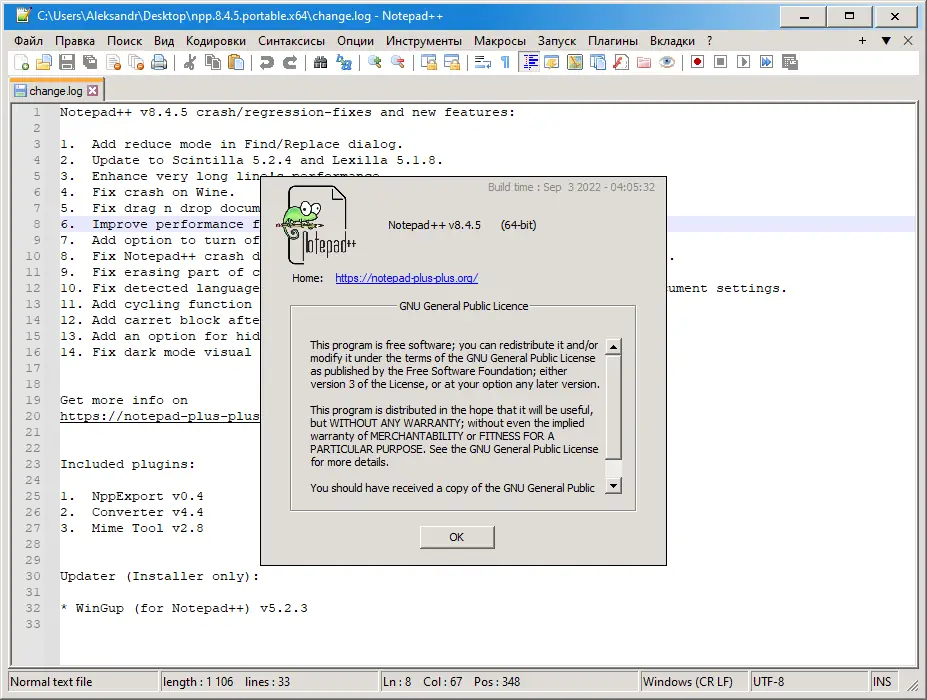Screen dimensions: 927x700
Task: Open the Поиск menu
Action: 125,41
